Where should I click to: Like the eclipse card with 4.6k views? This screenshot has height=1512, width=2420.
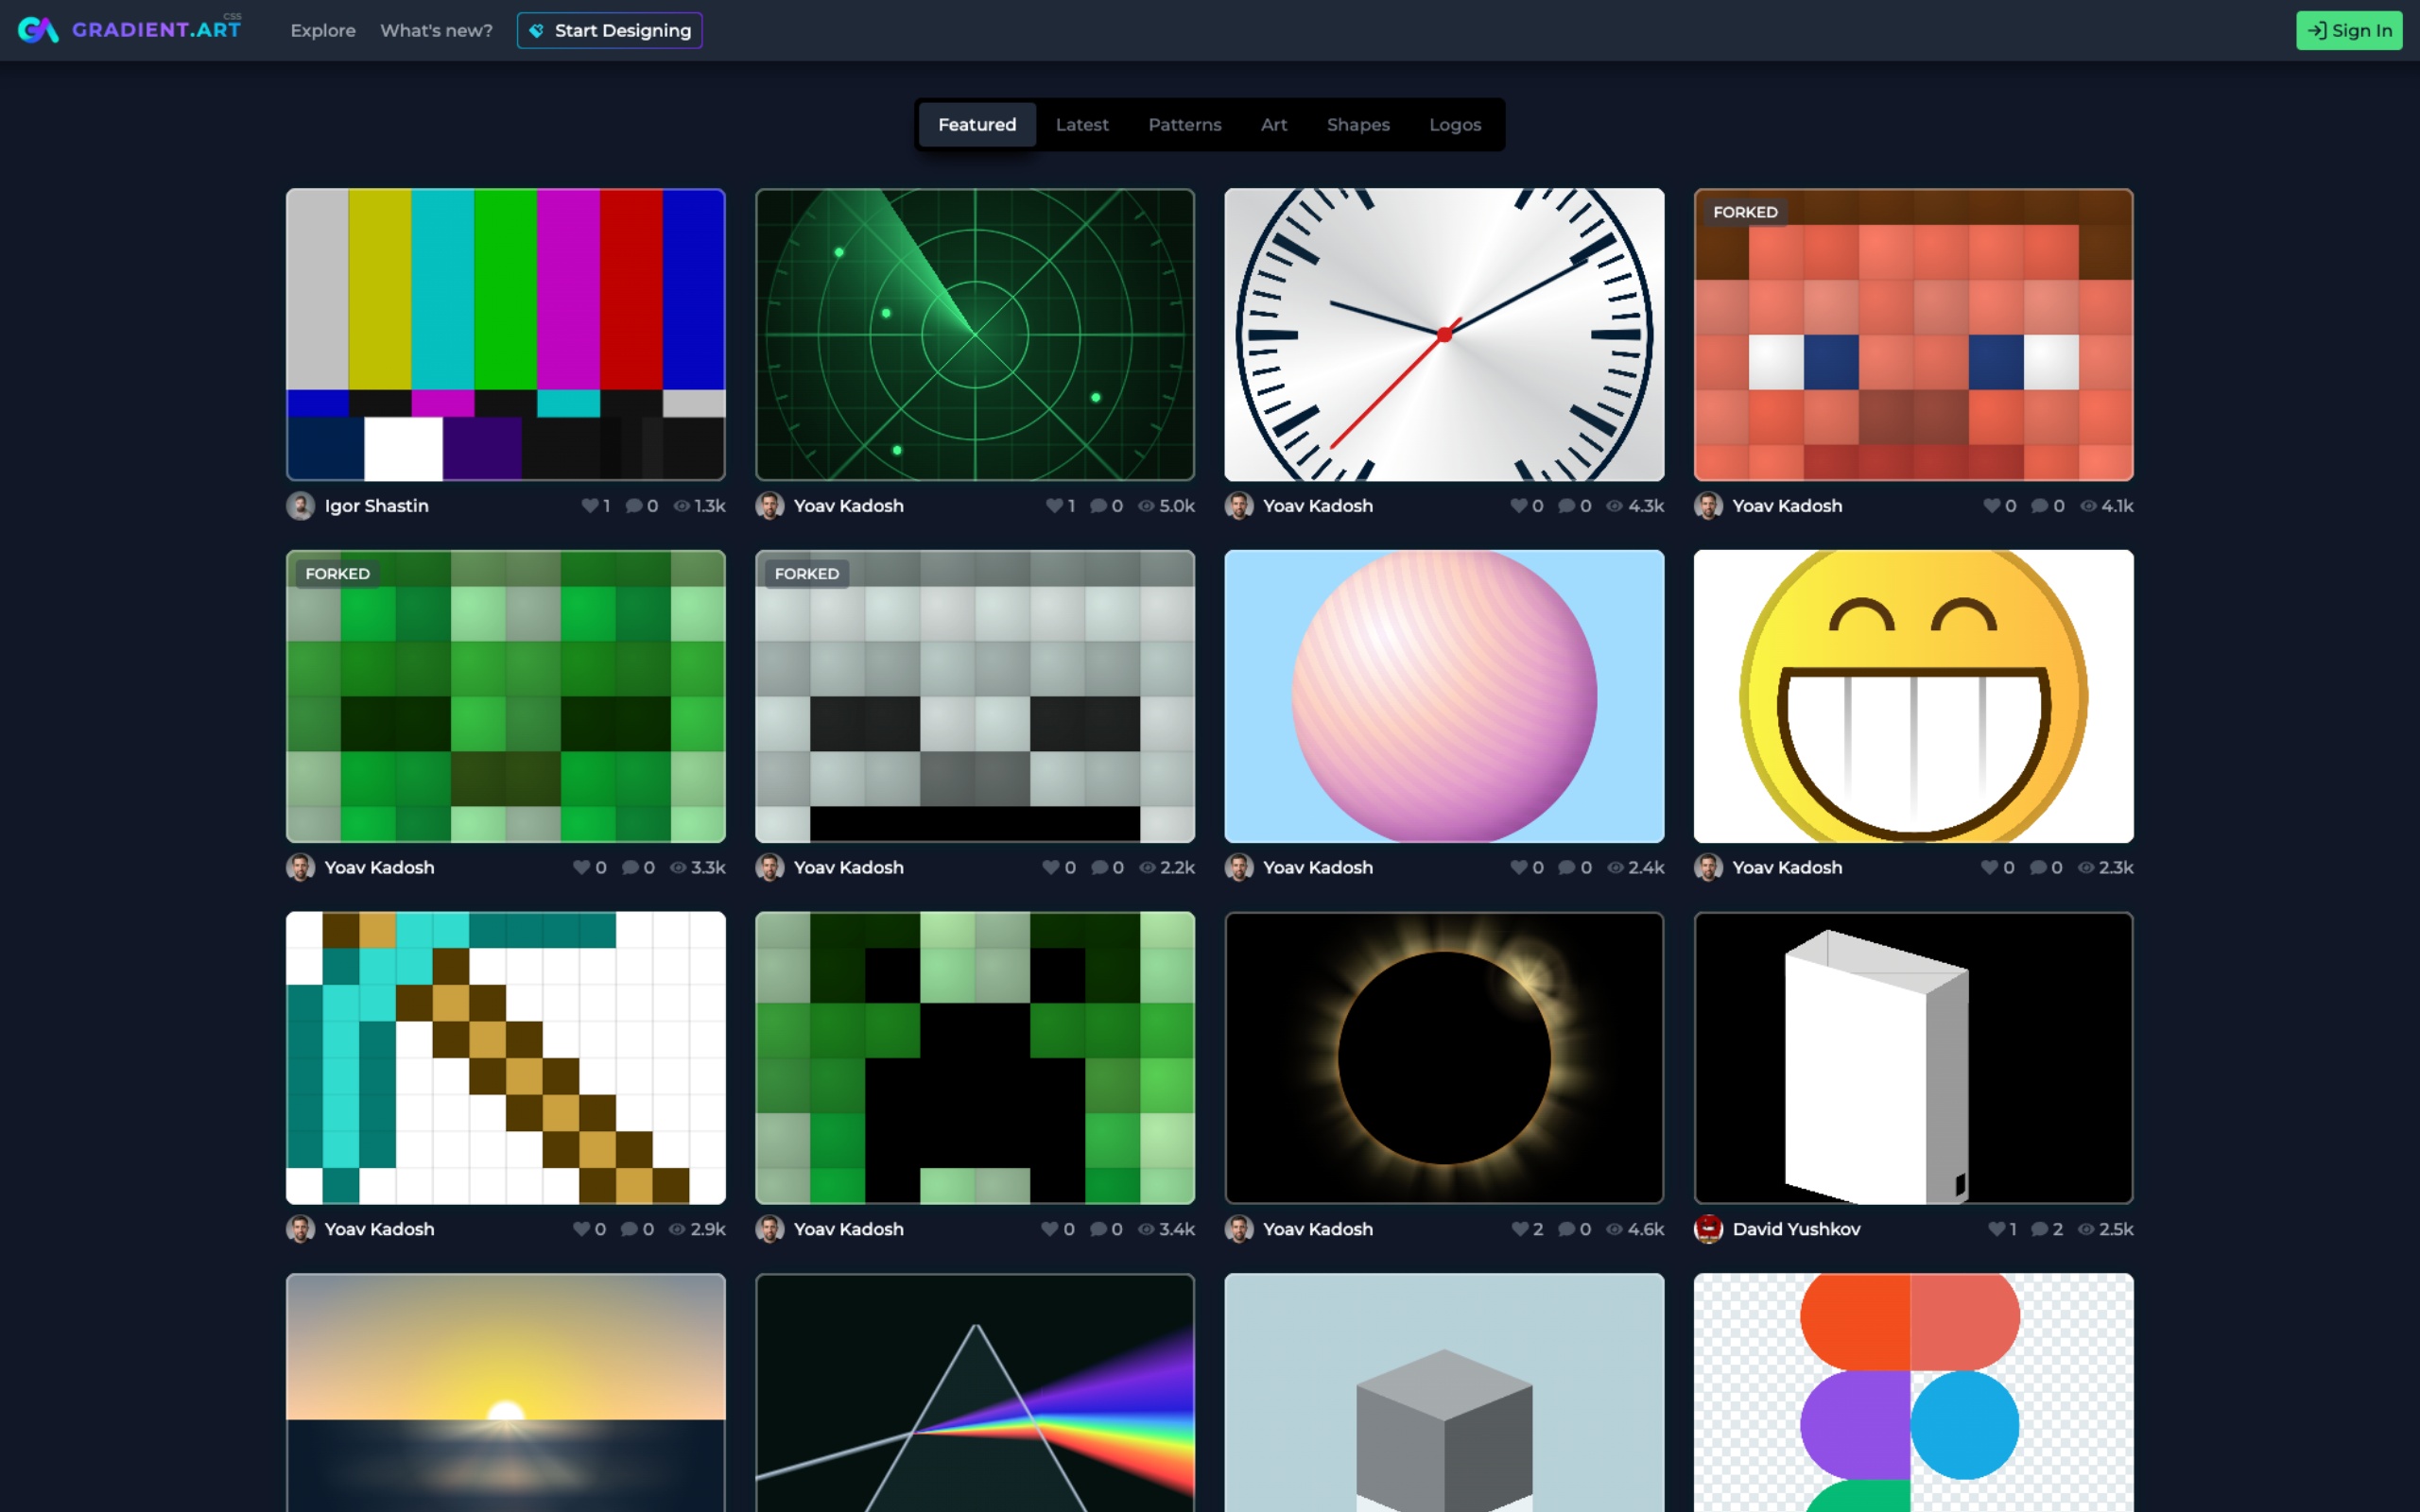pyautogui.click(x=1520, y=1229)
